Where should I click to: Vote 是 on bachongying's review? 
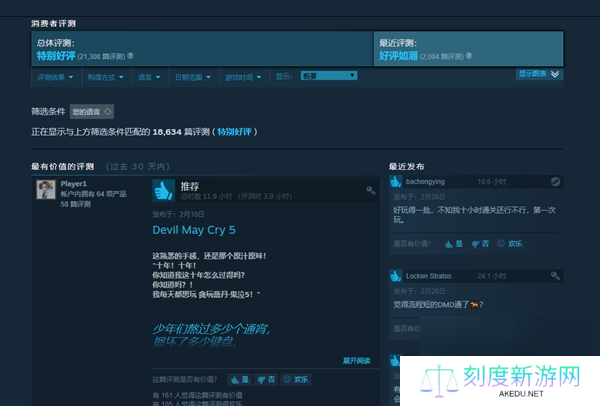click(x=454, y=244)
